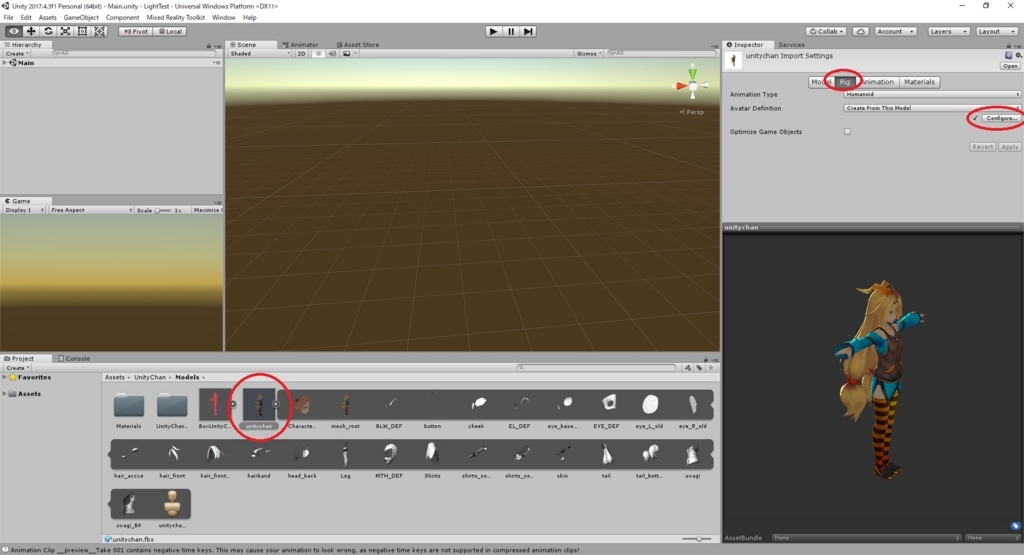This screenshot has width=1024, height=555.
Task: Select the tail mesh asset
Action: tap(606, 460)
